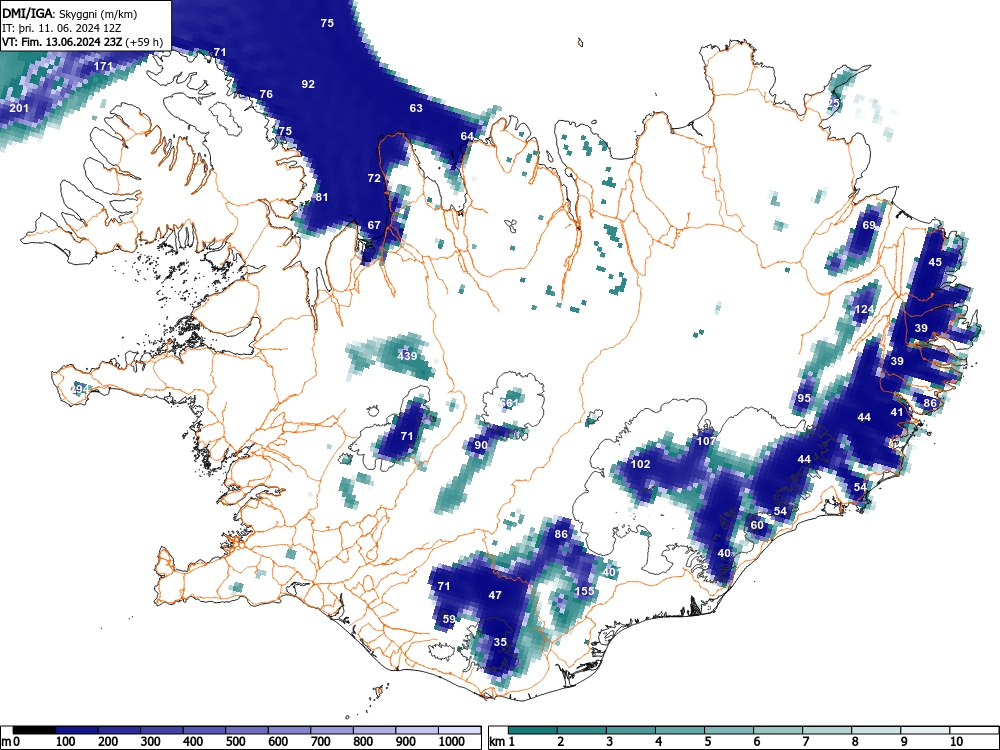This screenshot has width=1000, height=750.
Task: Click the visibility value 47
Action: (x=495, y=596)
